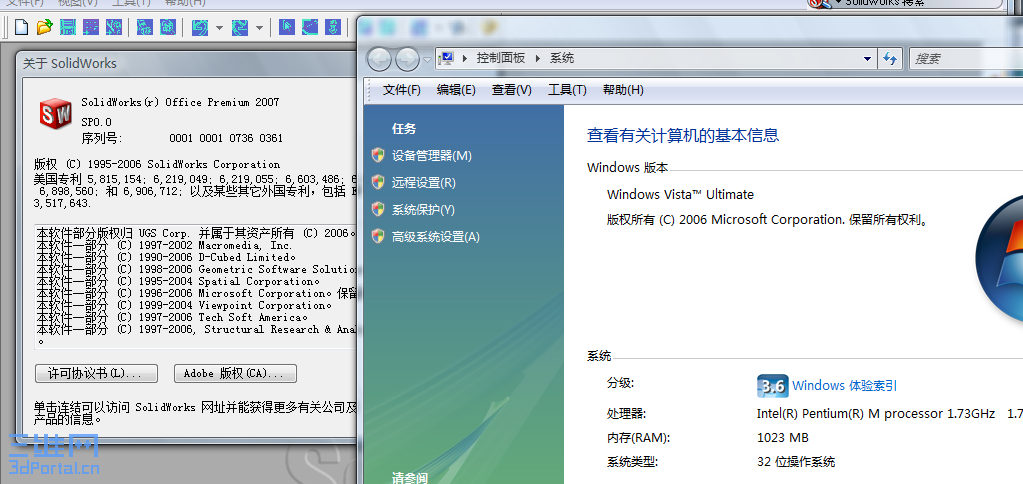This screenshot has height=484, width=1023.
Task: Expand the chevron between 控制面板 and 系统
Action: pyautogui.click(x=538, y=58)
